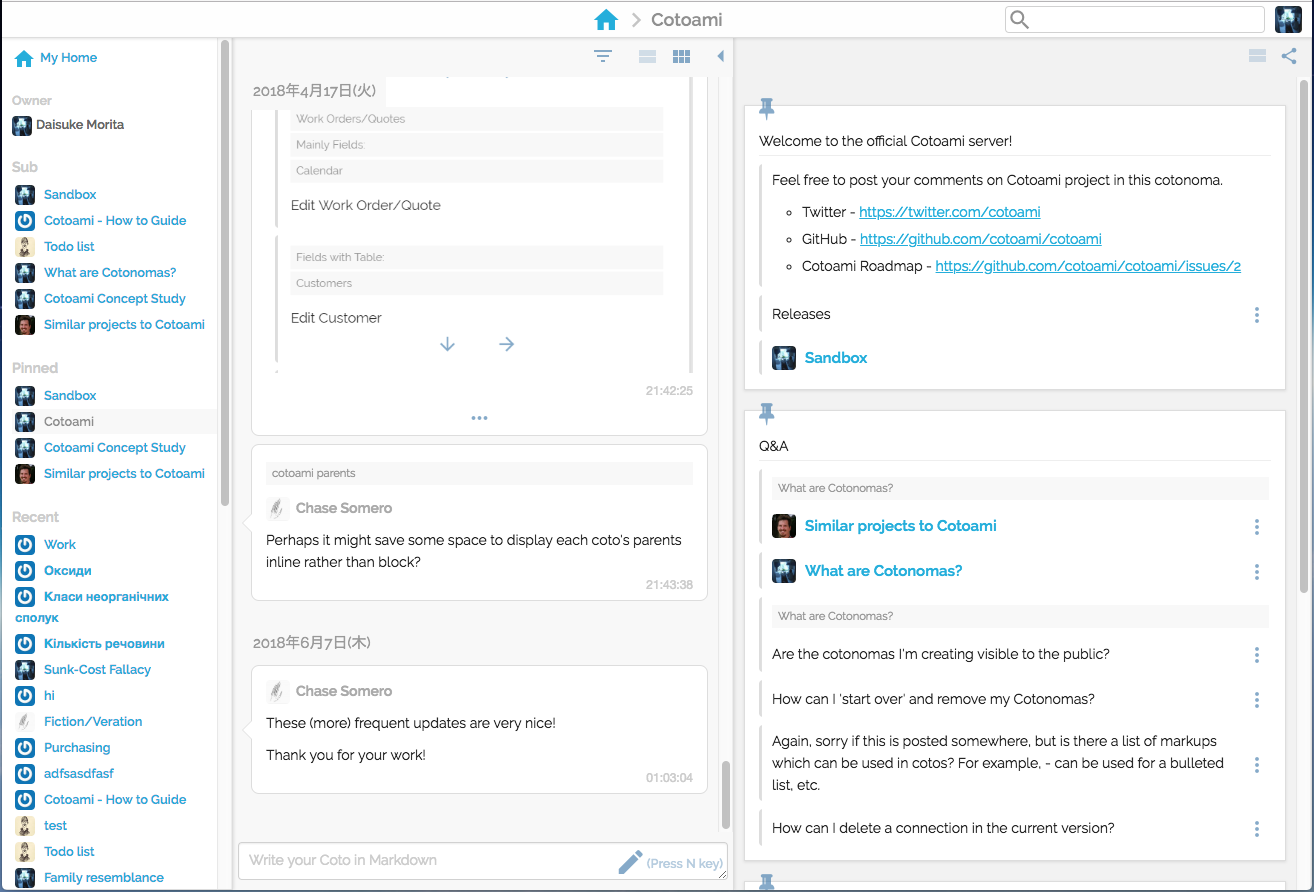1314x892 pixels.
Task: Click pin icon above the Q&A coto
Action: click(x=766, y=413)
